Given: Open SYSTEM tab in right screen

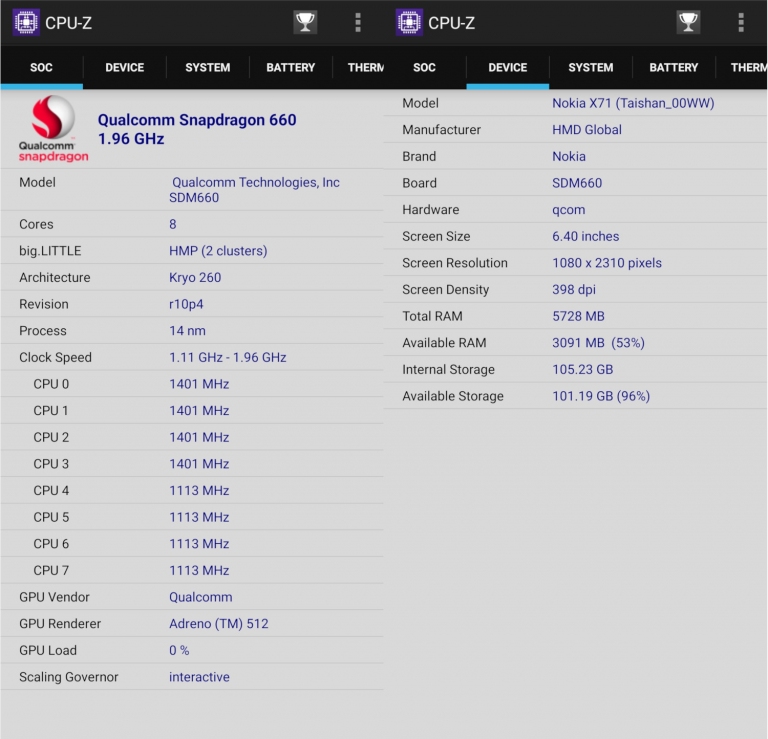Looking at the screenshot, I should tap(591, 68).
